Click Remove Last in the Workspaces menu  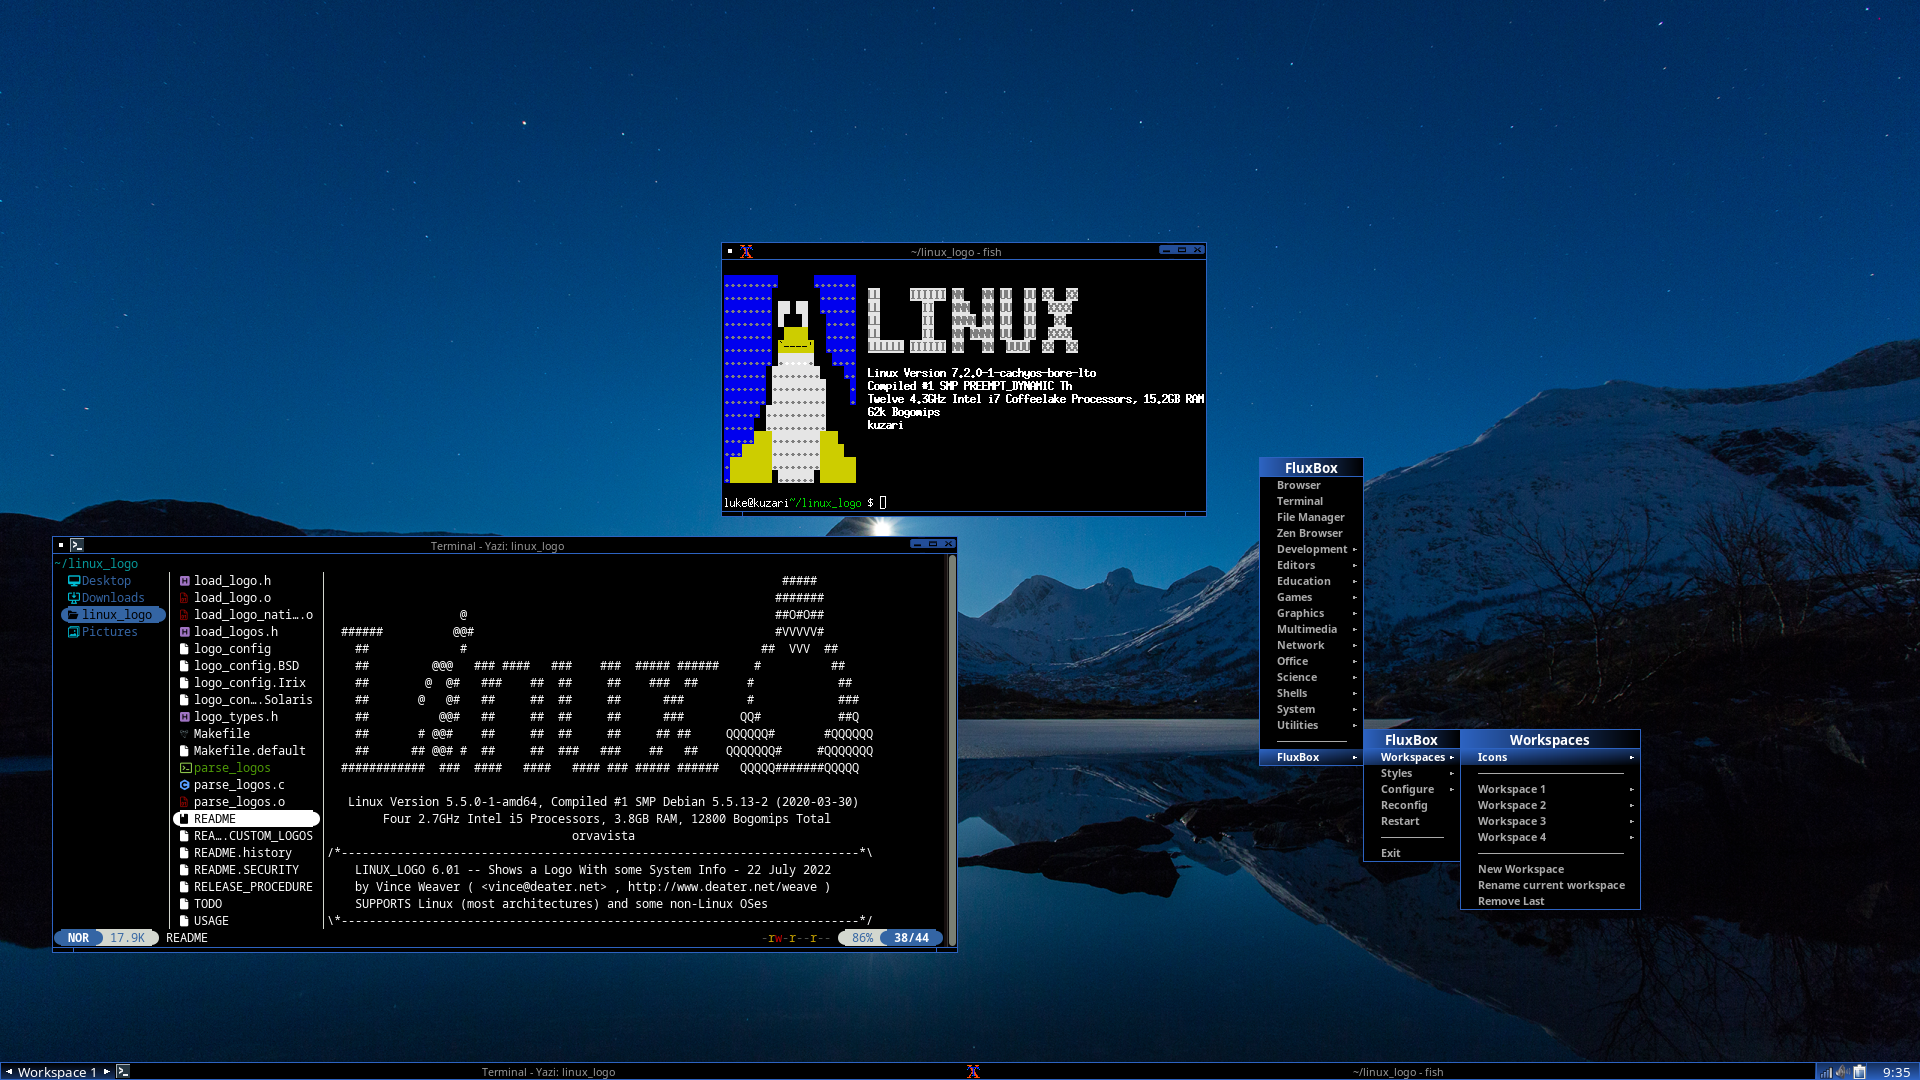[x=1550, y=901]
